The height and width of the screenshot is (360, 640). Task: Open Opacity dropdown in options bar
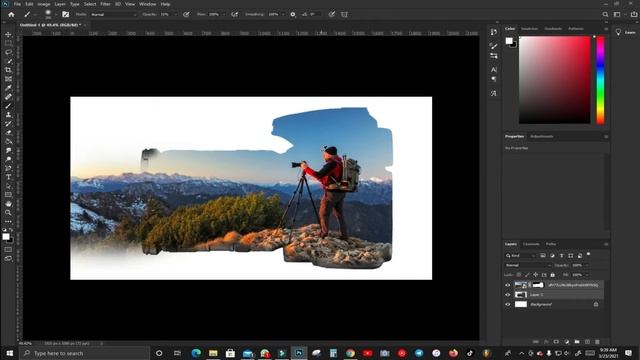176,14
